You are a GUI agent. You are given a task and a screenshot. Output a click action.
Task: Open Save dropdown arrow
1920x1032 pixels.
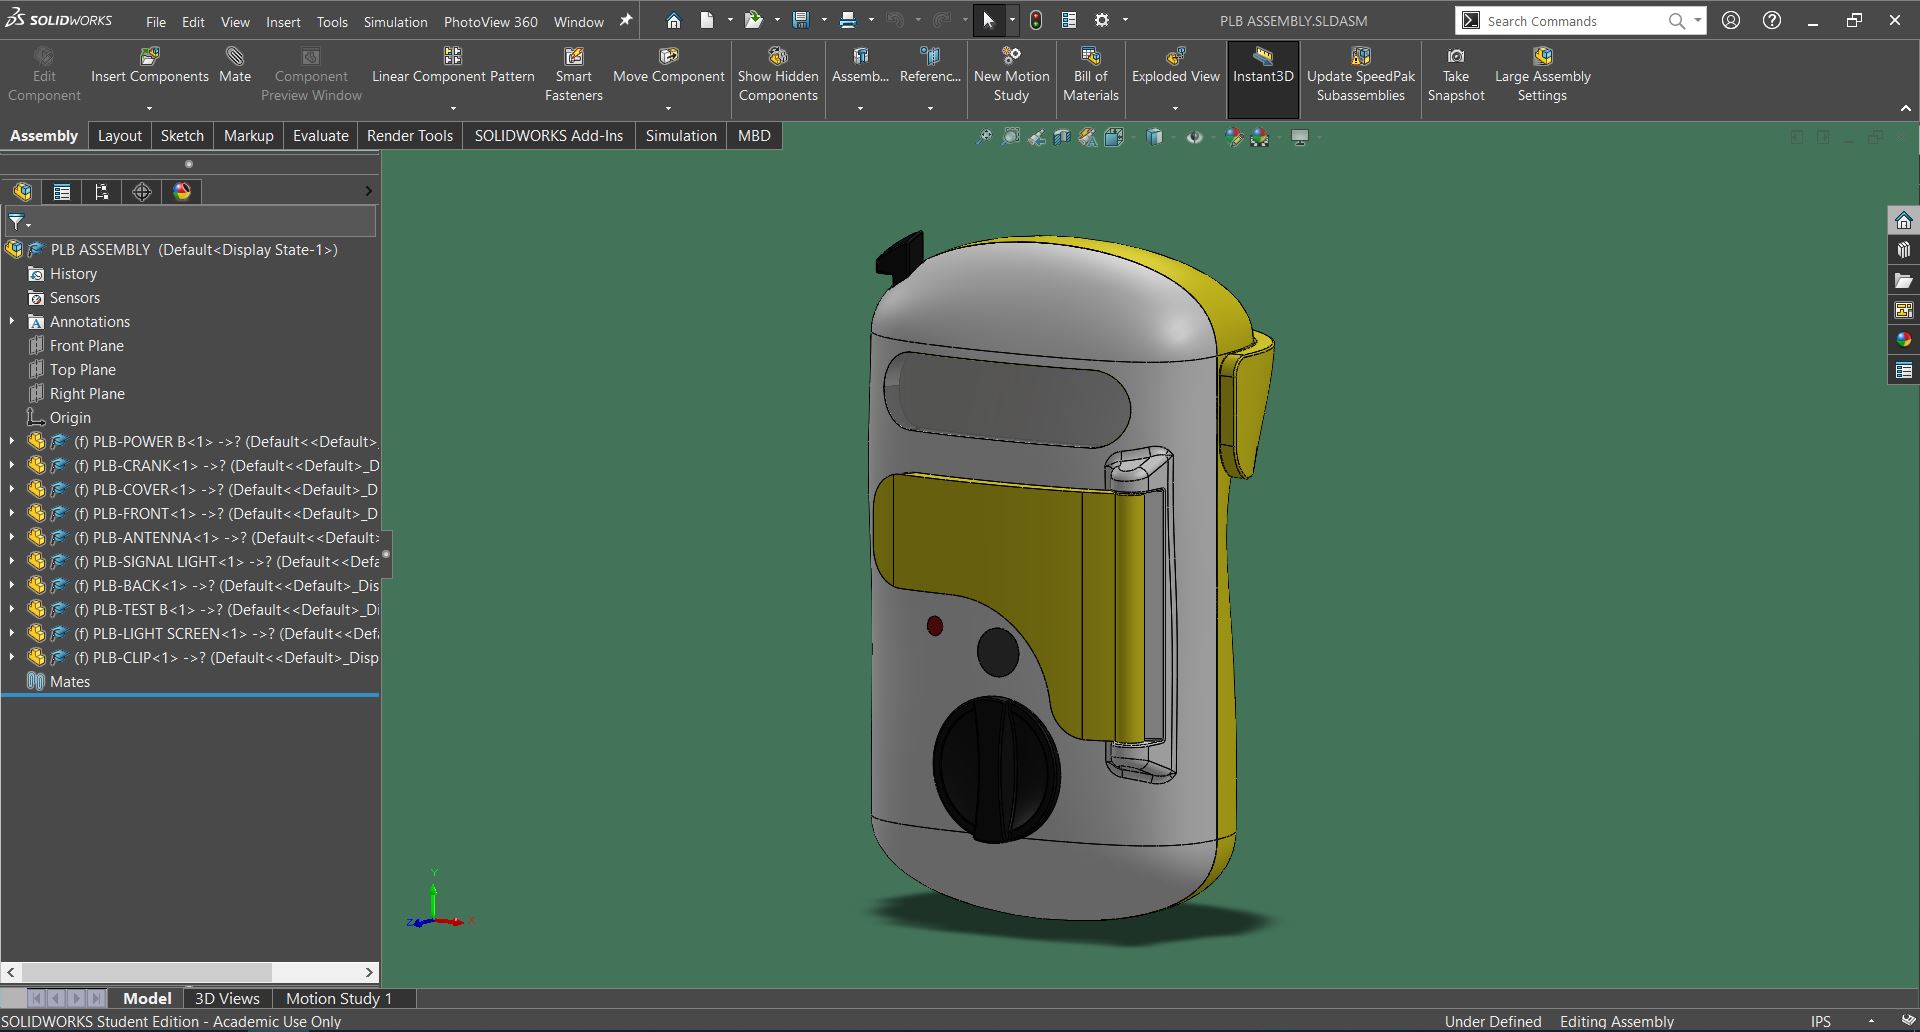(x=823, y=20)
